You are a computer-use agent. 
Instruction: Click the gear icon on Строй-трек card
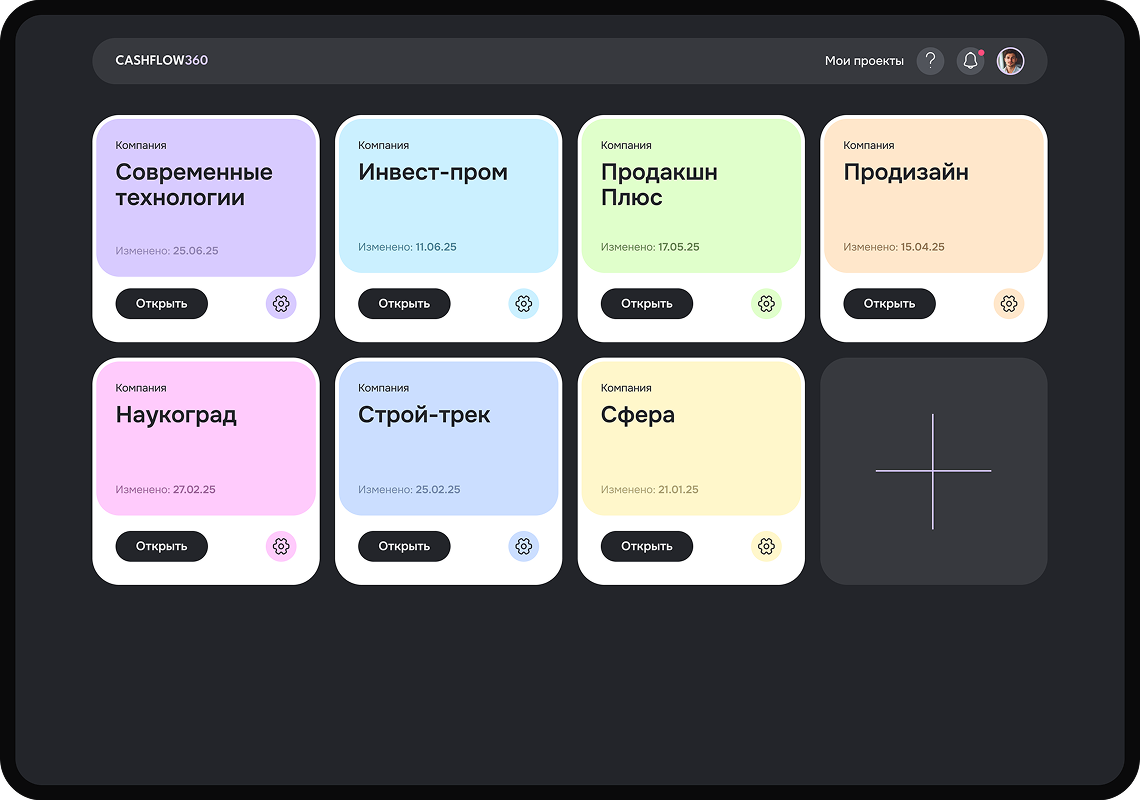(524, 546)
